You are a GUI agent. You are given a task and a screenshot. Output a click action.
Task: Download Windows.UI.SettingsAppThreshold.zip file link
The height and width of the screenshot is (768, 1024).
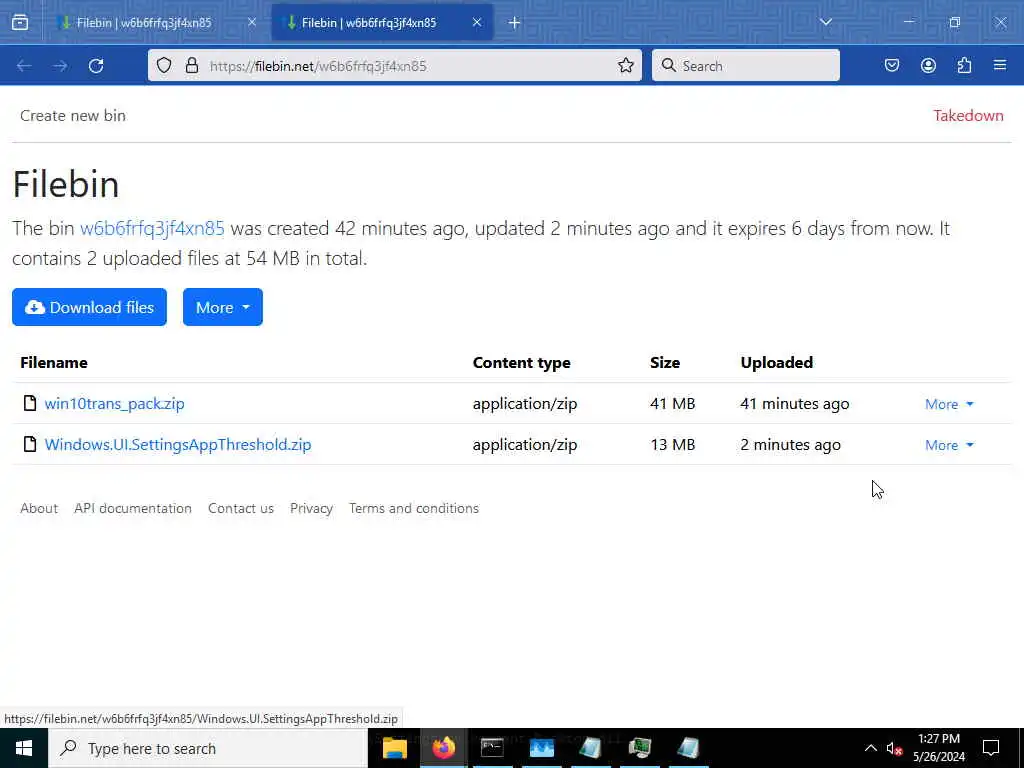click(178, 445)
